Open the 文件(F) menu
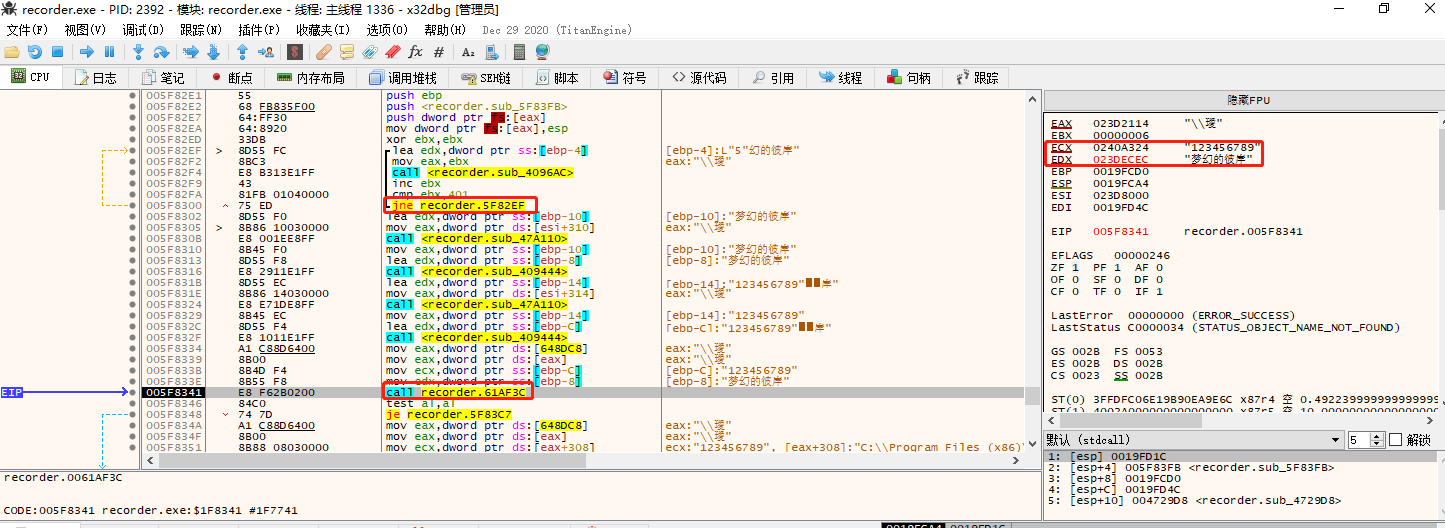This screenshot has height=528, width=1445. 27,30
